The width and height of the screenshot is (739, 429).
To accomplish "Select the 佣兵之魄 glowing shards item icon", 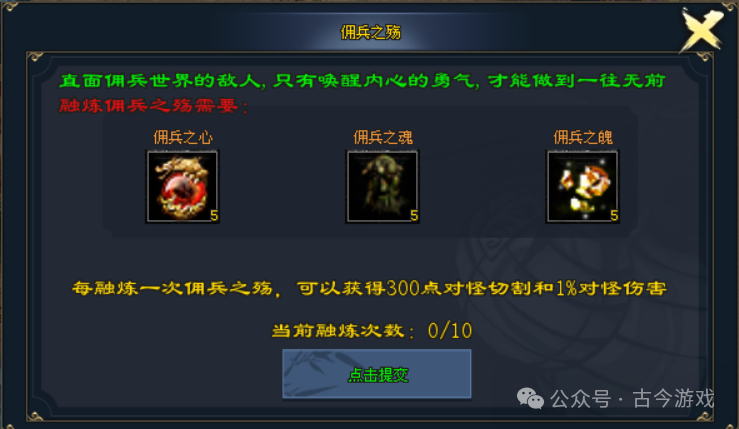I will pos(582,187).
